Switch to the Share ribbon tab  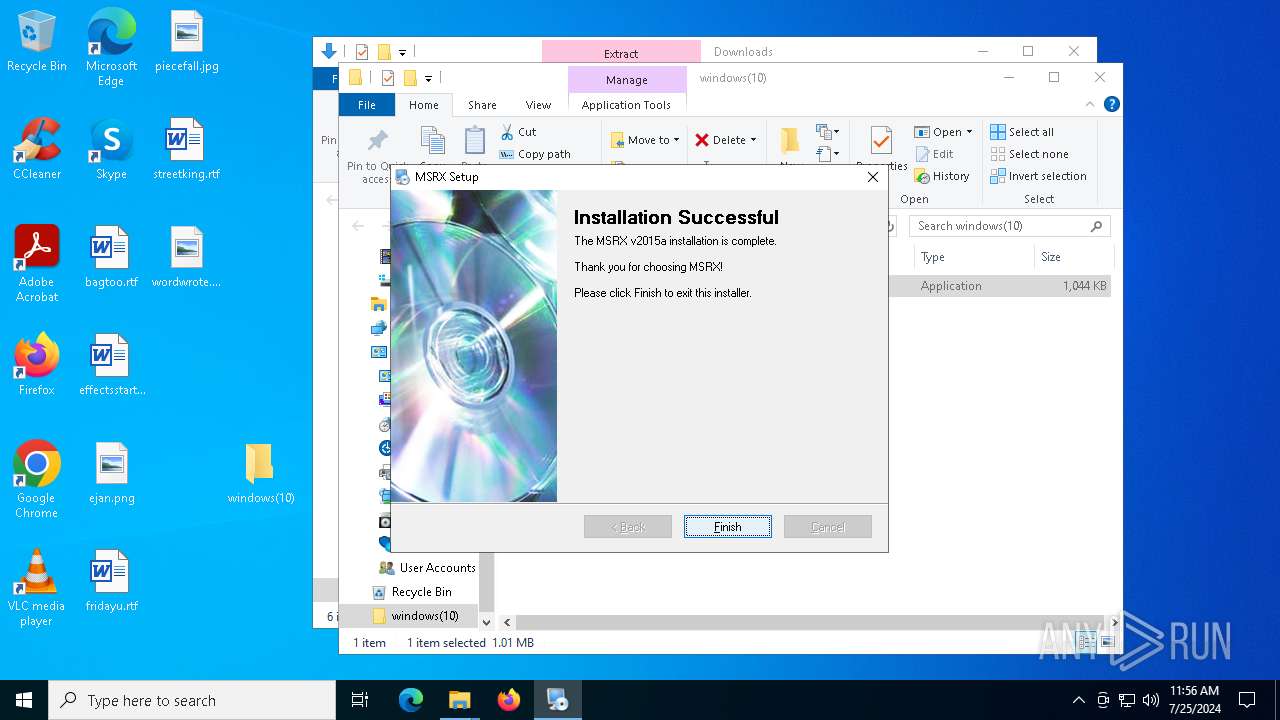point(482,105)
